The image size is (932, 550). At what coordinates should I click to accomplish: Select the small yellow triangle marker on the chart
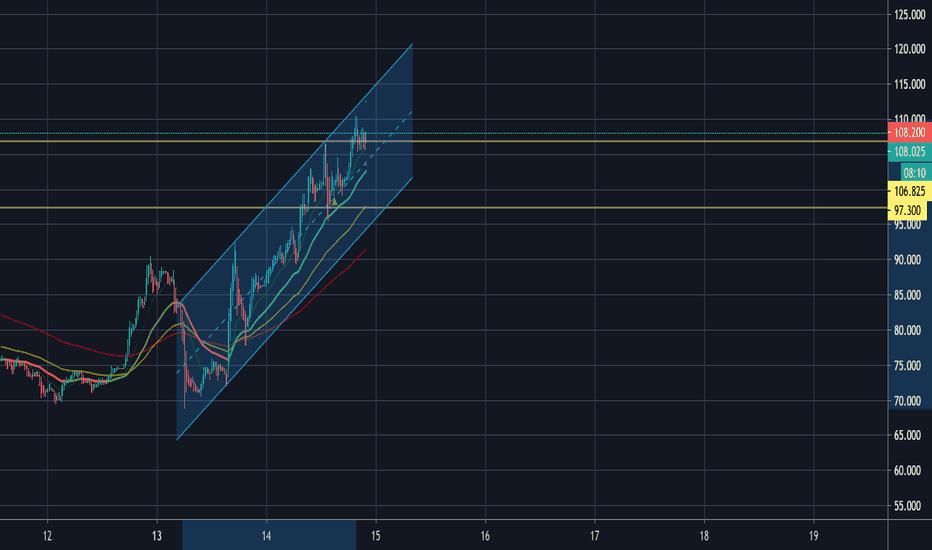335,202
